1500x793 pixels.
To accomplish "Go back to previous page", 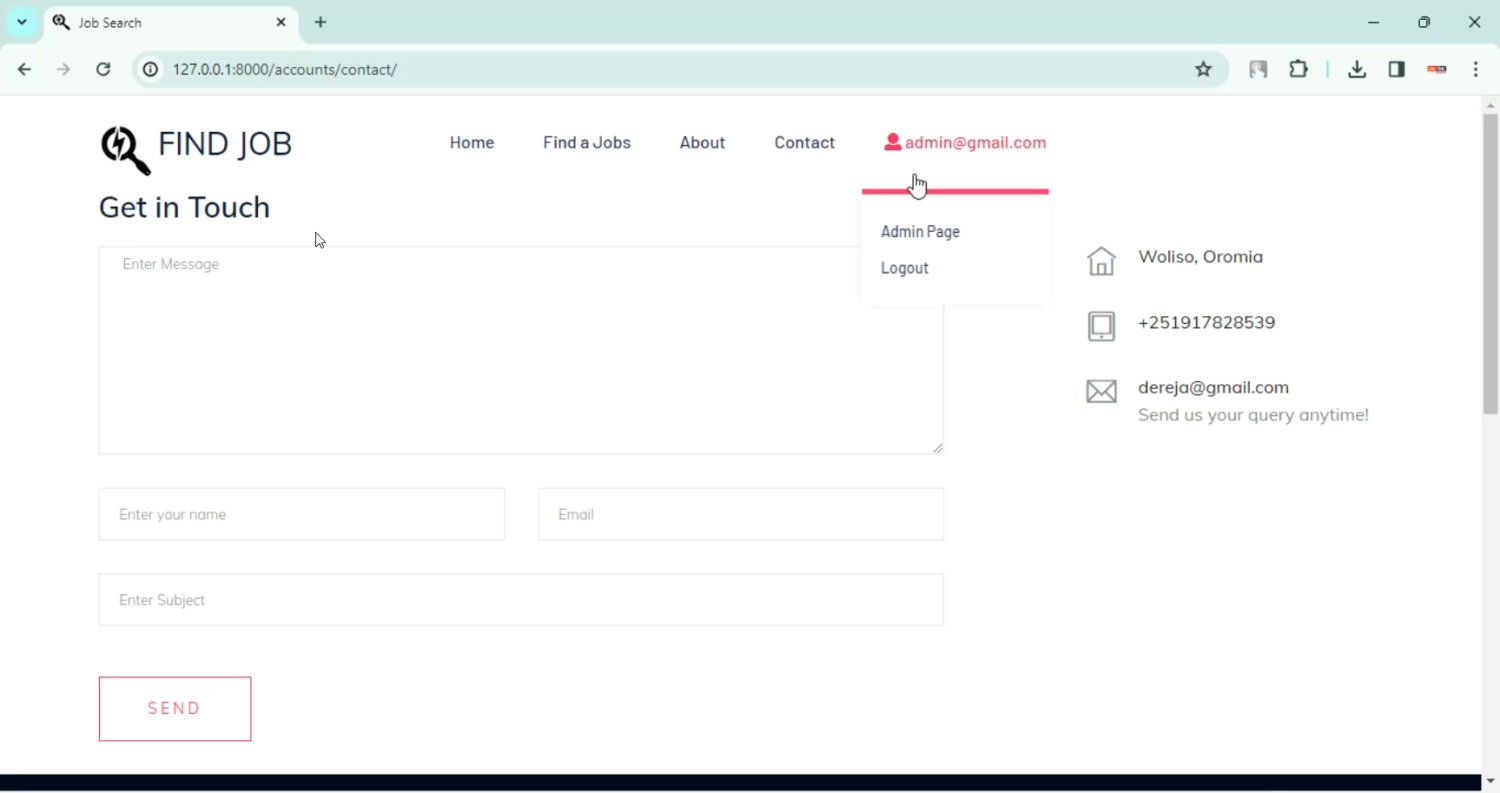I will click(x=25, y=69).
